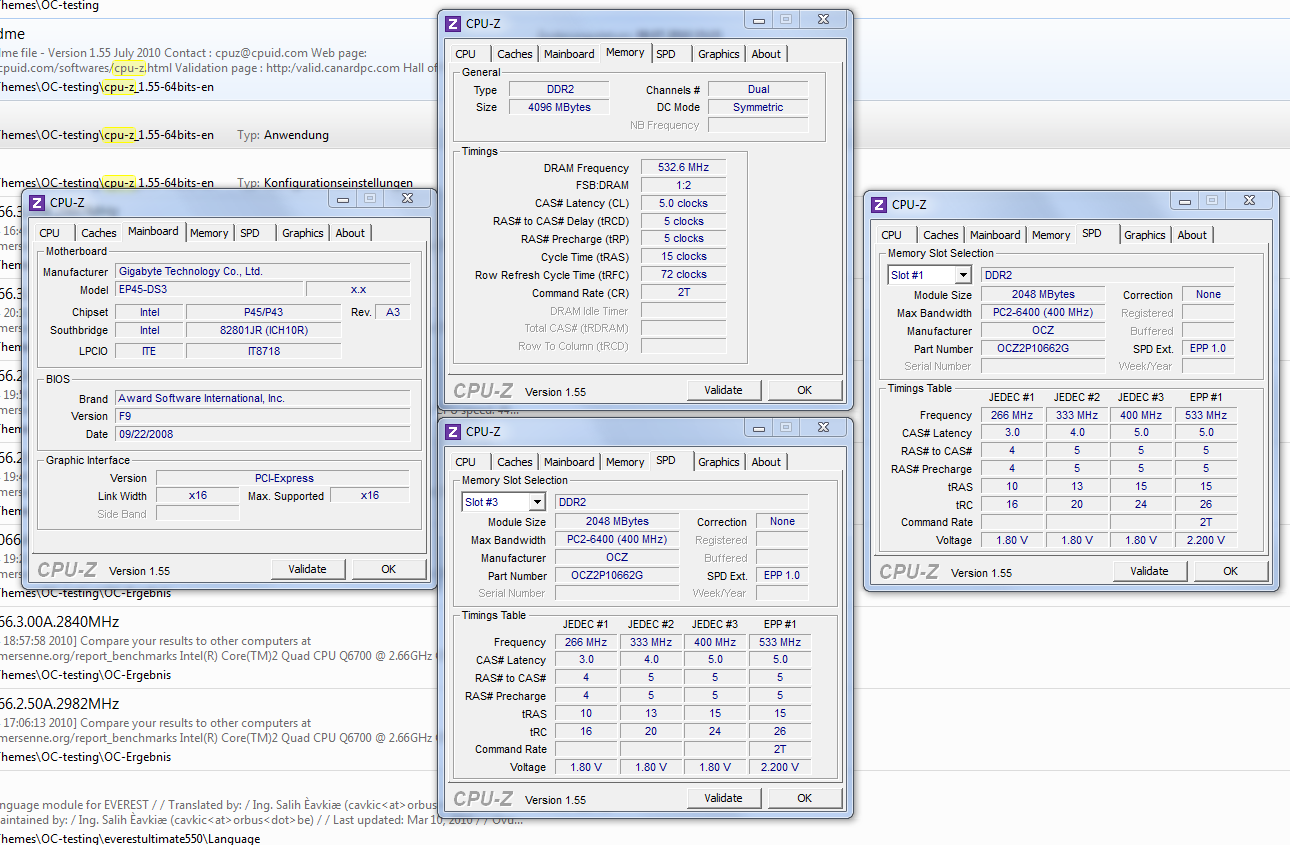Image resolution: width=1290 pixels, height=845 pixels.
Task: Go to Memory tab in Slot #1 SPD window
Action: point(1051,235)
